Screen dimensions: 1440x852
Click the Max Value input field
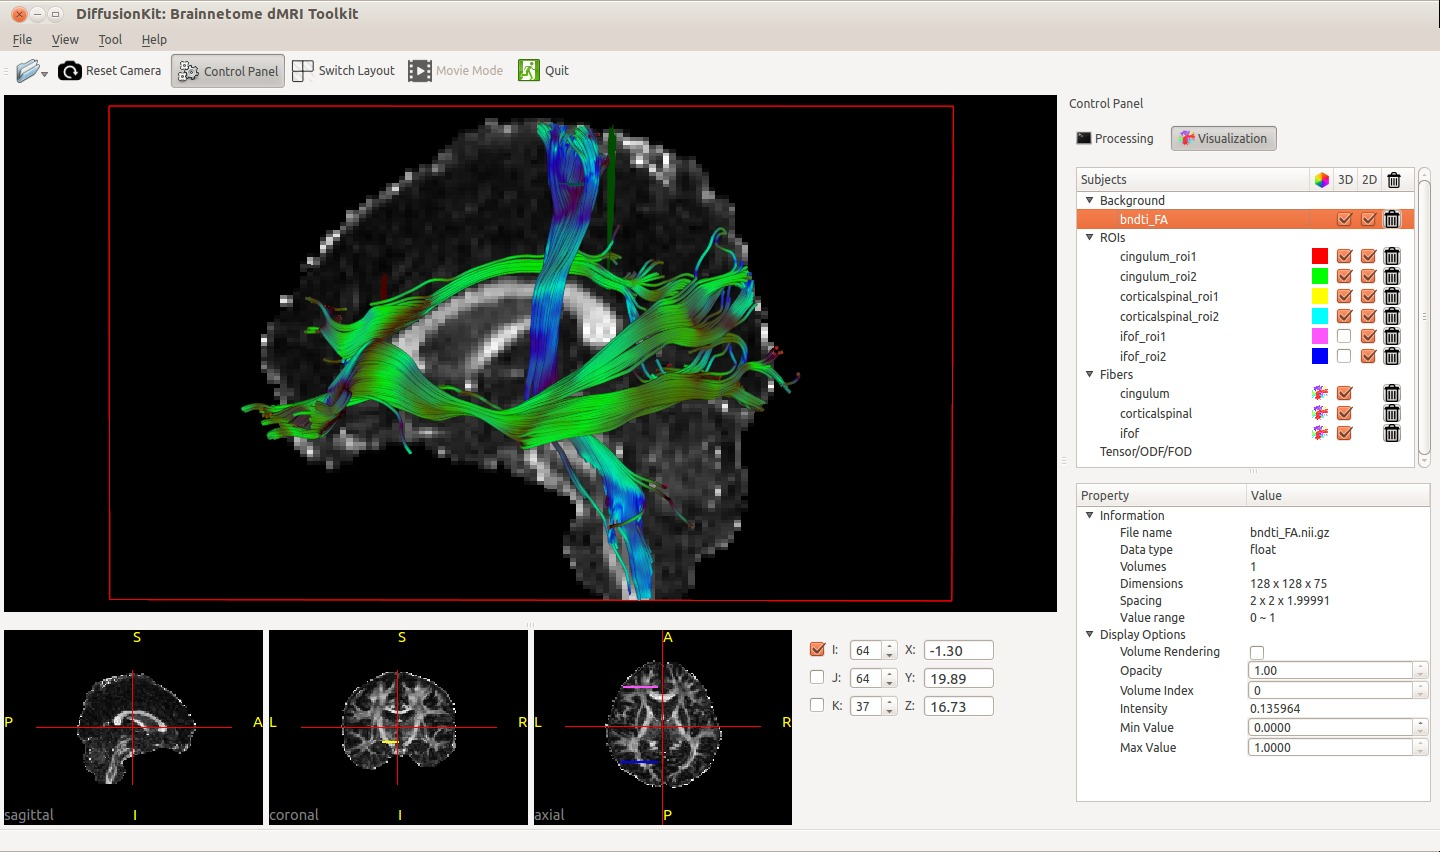[x=1330, y=748]
